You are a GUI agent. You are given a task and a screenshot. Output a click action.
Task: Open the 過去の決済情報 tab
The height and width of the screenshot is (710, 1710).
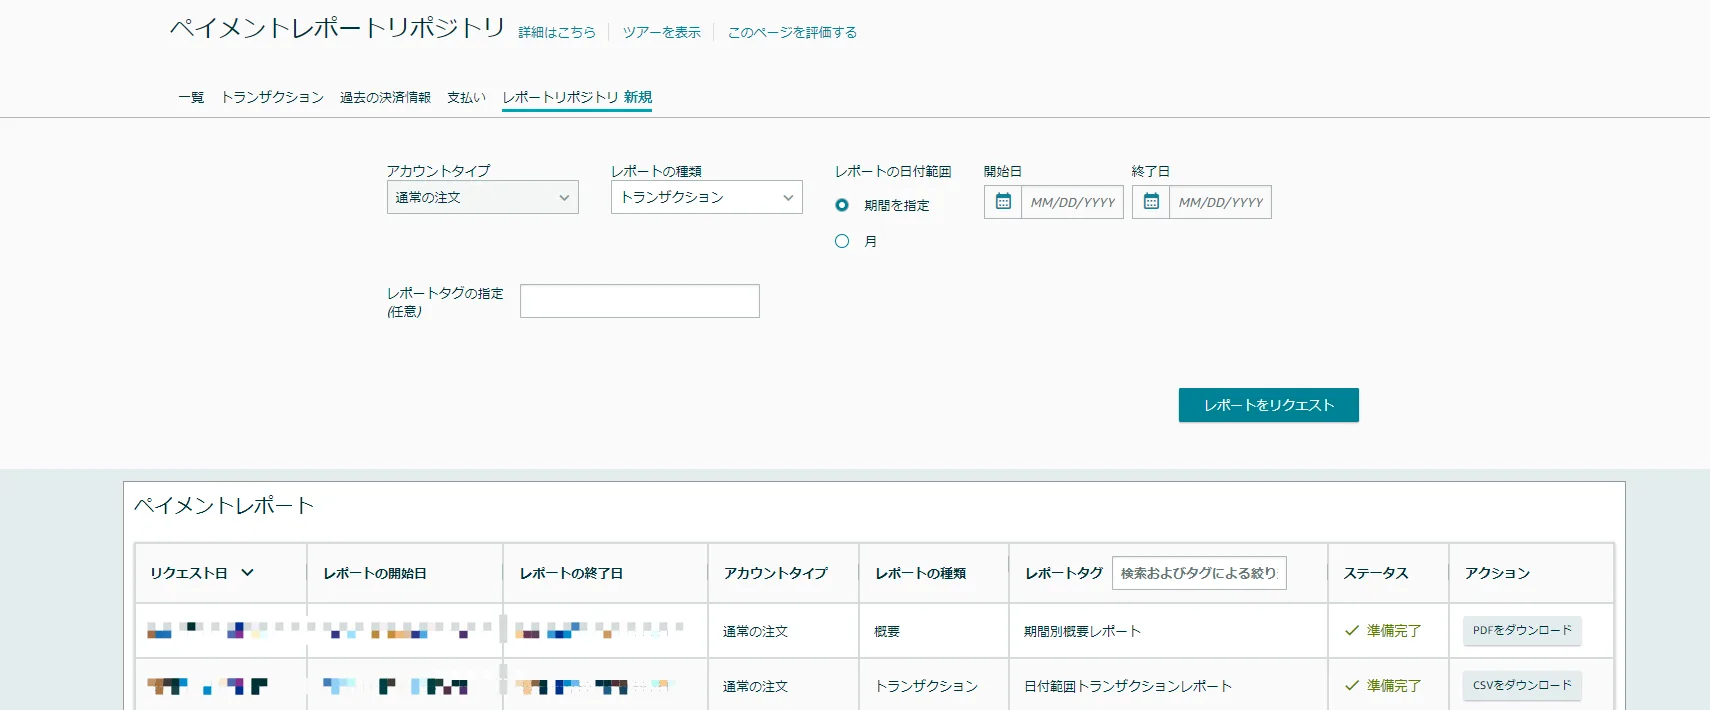point(385,97)
